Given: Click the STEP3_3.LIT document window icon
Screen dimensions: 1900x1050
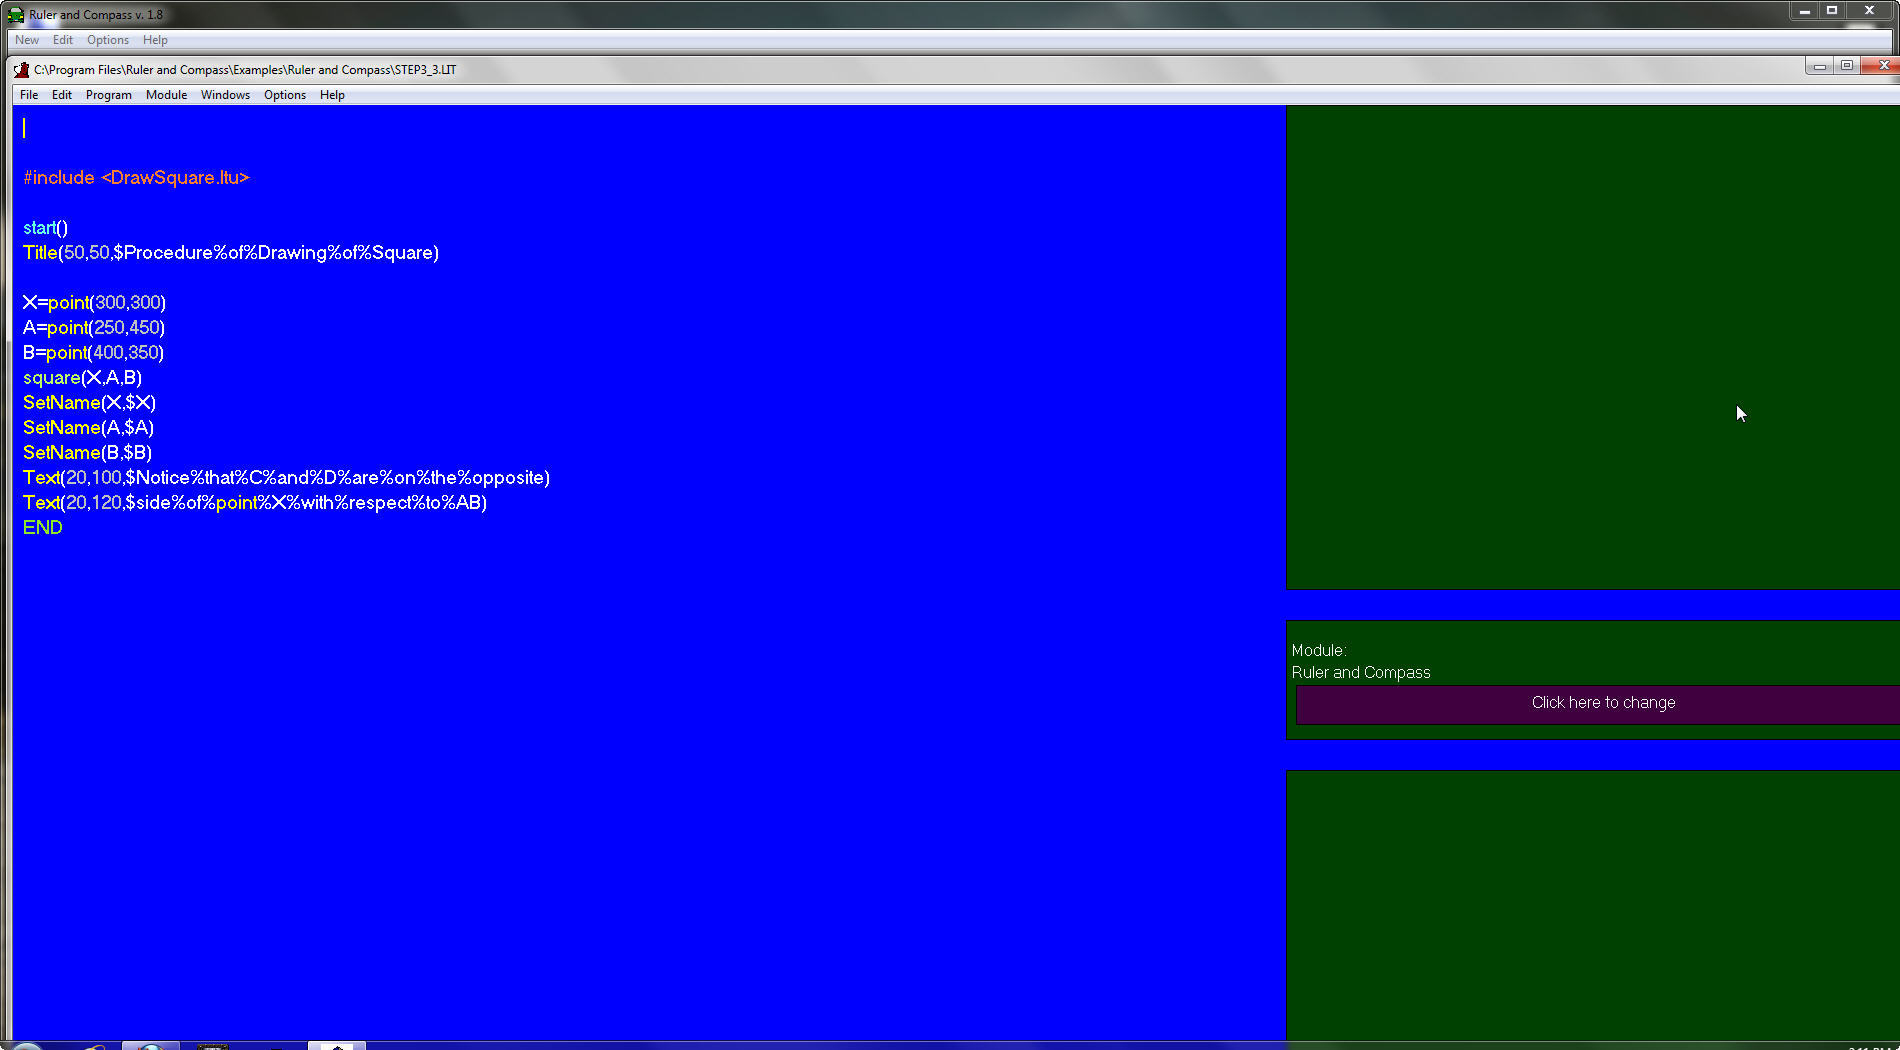Looking at the screenshot, I should [22, 70].
